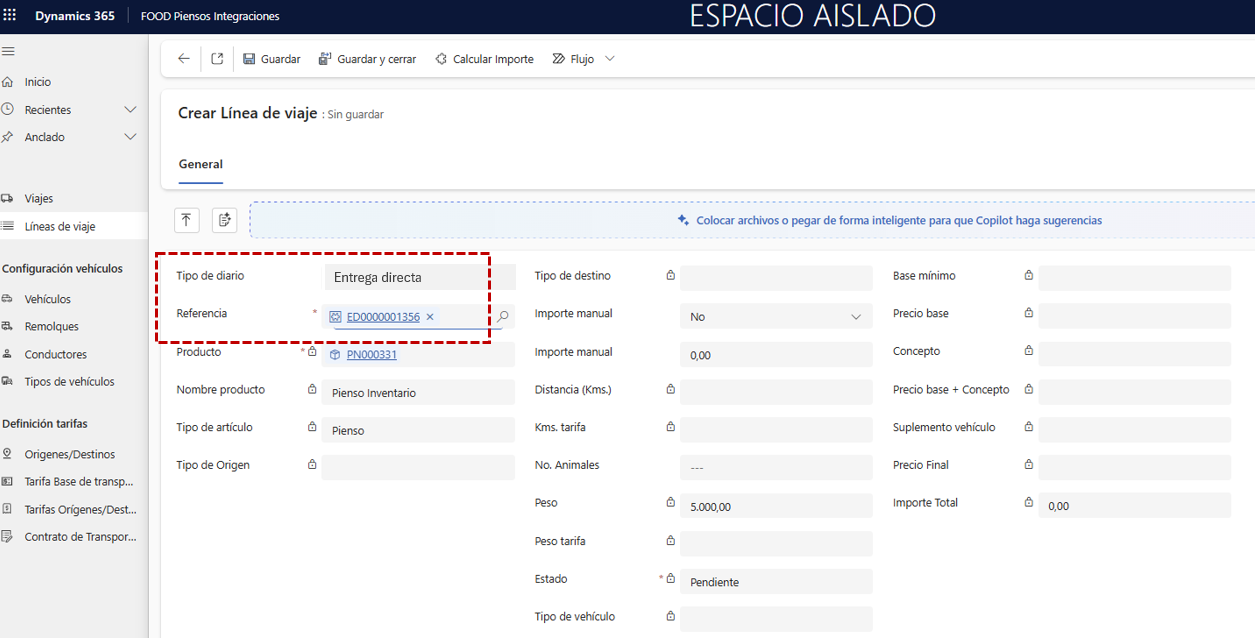The image size is (1255, 638).
Task: Click the Referencia lookup search icon
Action: click(x=503, y=317)
